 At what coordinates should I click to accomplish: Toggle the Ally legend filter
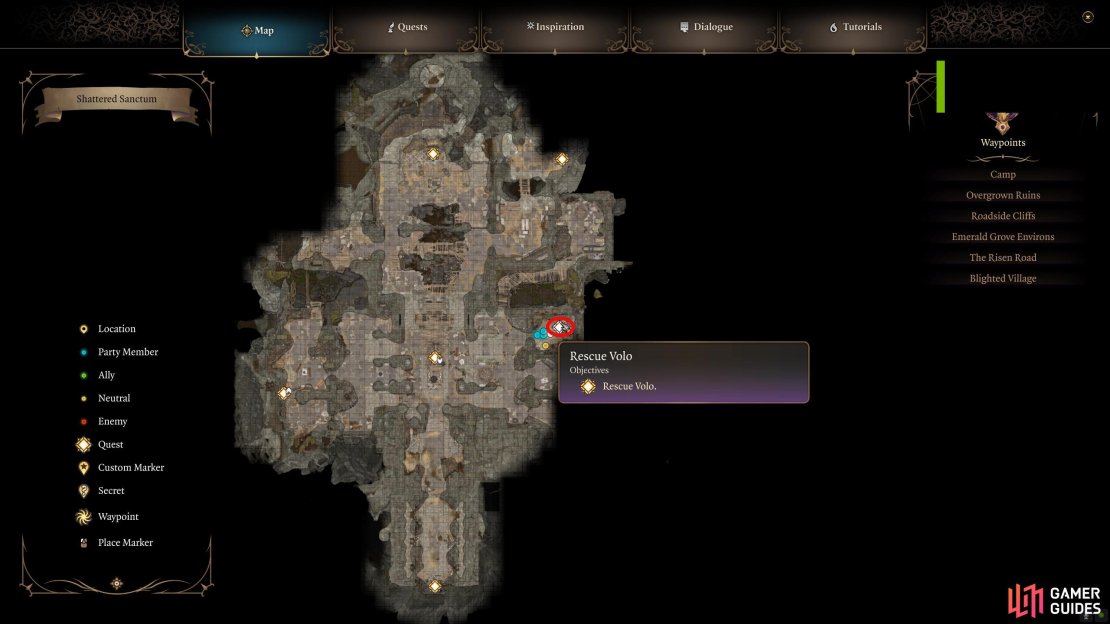[97, 375]
